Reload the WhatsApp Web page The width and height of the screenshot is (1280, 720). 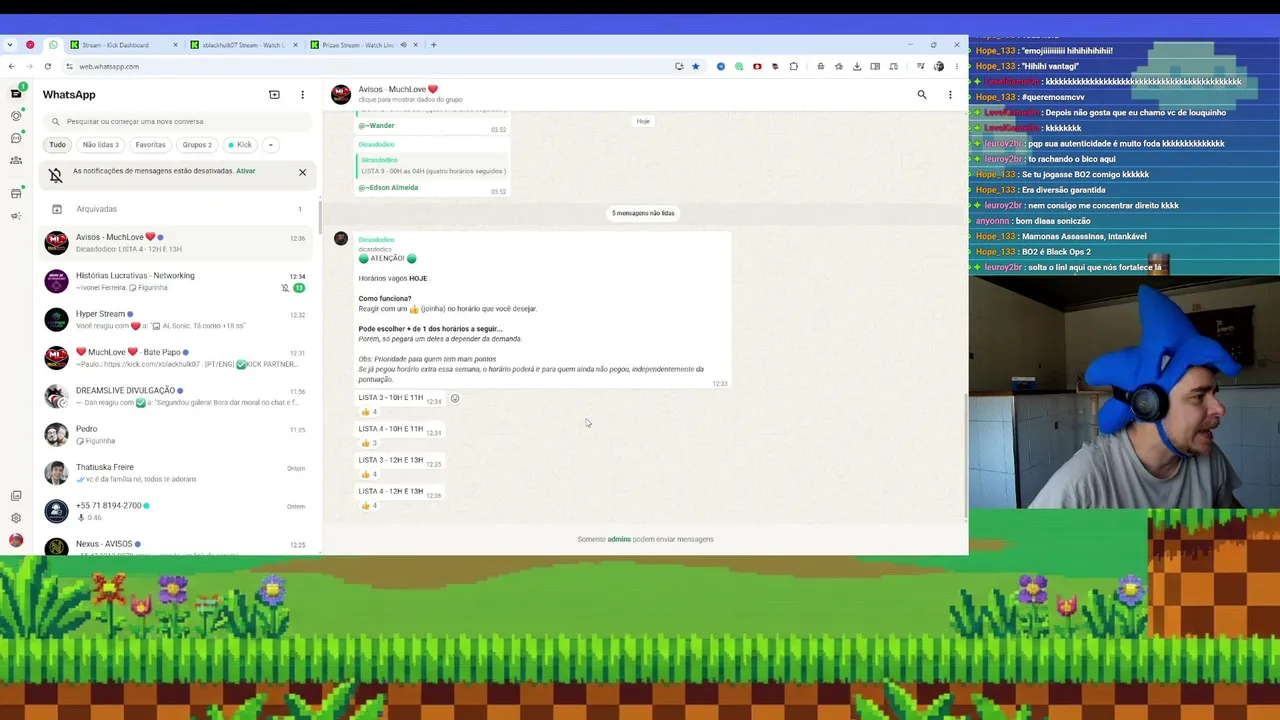point(47,67)
